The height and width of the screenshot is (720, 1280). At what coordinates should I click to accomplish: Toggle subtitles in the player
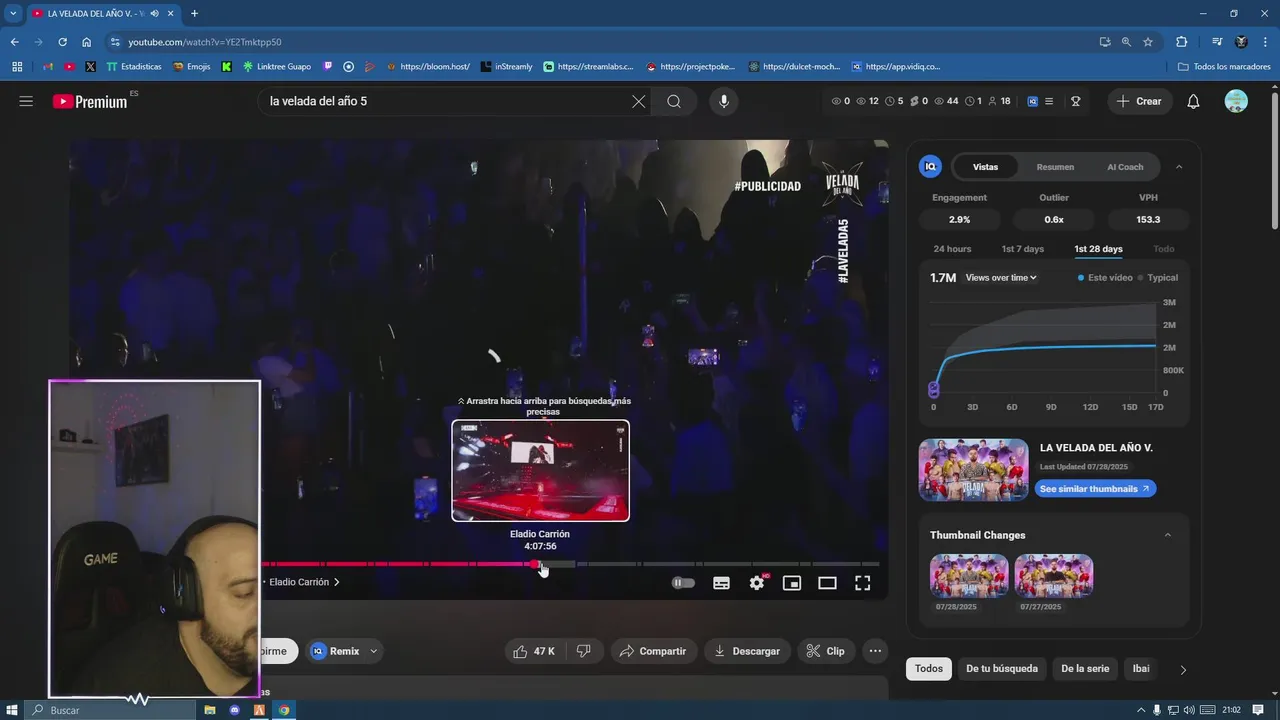[721, 582]
